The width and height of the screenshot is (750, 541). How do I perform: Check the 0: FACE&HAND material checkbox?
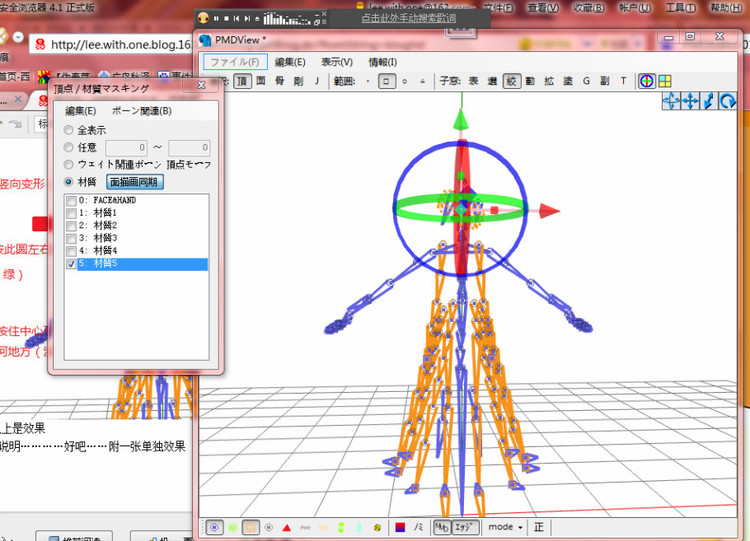pos(71,200)
